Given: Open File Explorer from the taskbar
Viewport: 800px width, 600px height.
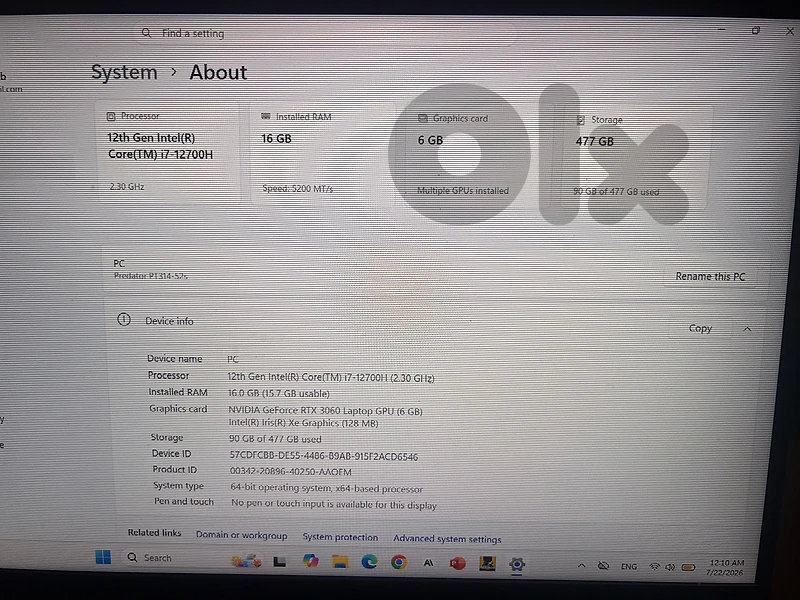Looking at the screenshot, I should (x=340, y=562).
